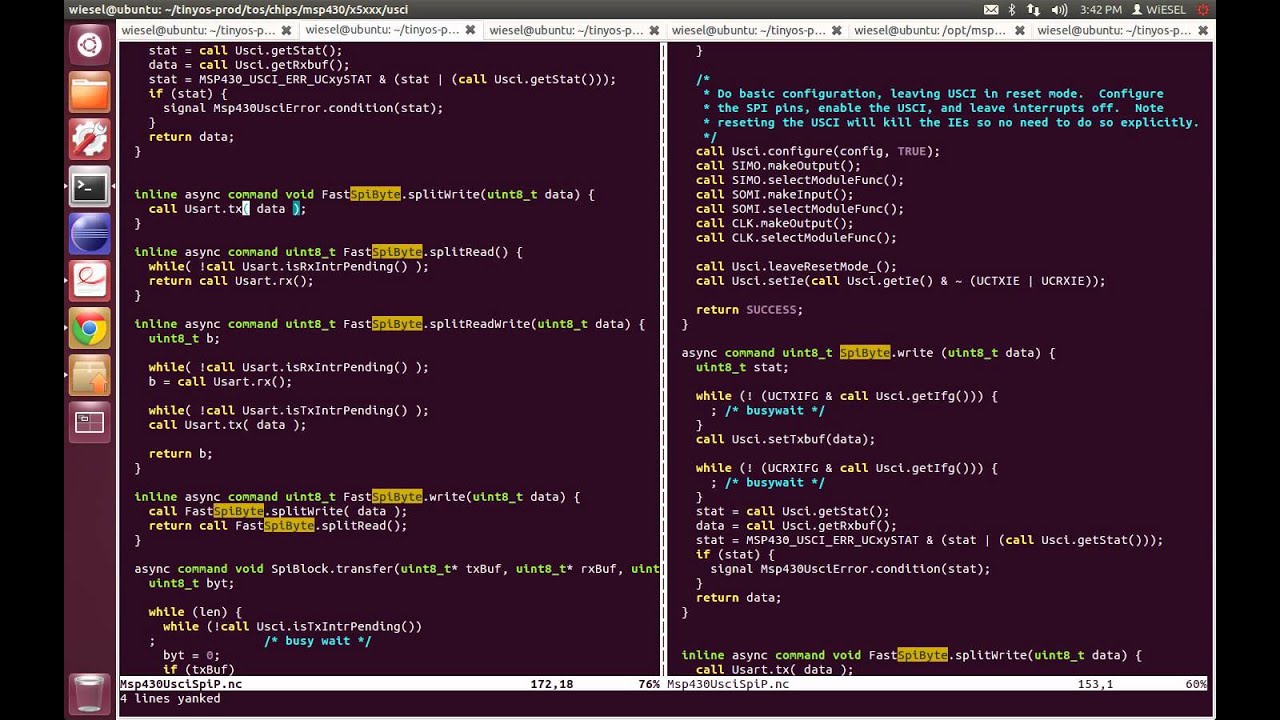Launch System Settings wrench icon in launcher

tap(89, 140)
